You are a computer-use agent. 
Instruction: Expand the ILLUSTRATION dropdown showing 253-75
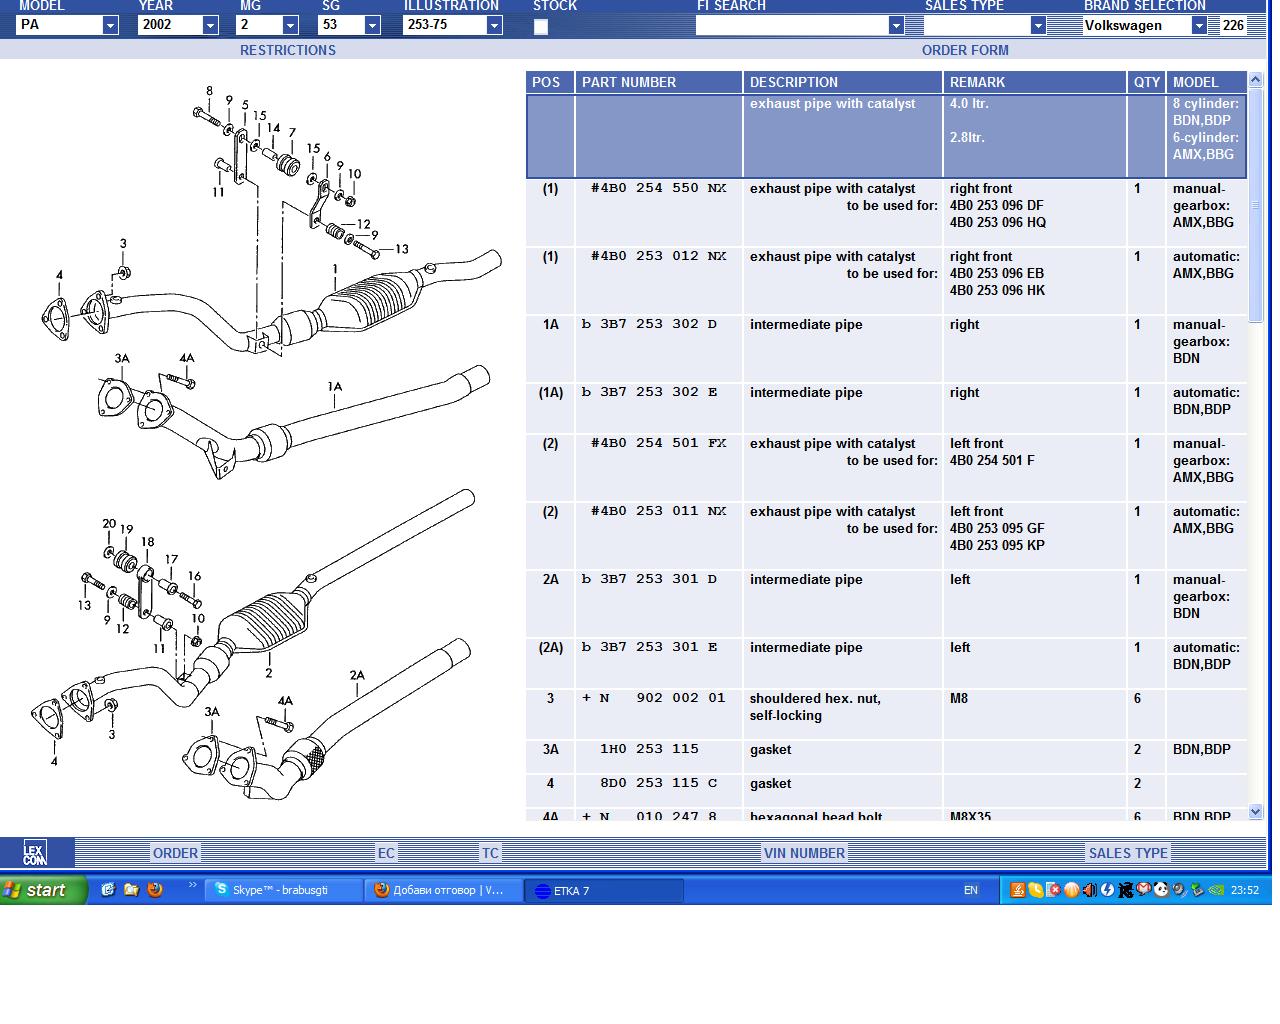tap(494, 26)
